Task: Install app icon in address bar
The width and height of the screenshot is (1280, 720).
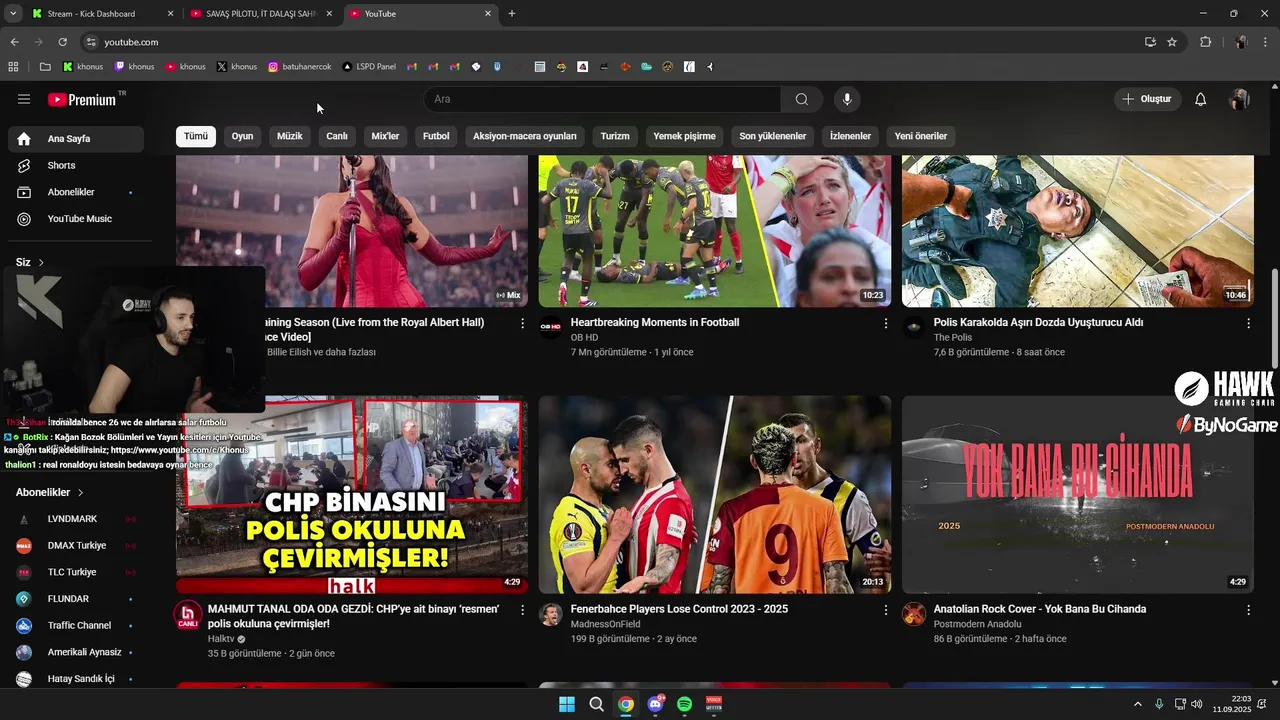Action: [1150, 42]
